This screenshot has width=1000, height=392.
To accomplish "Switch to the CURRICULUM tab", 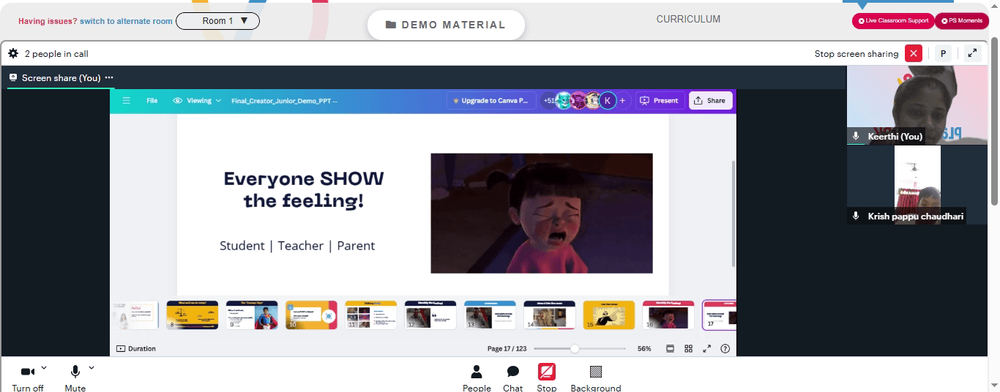I will [x=688, y=19].
